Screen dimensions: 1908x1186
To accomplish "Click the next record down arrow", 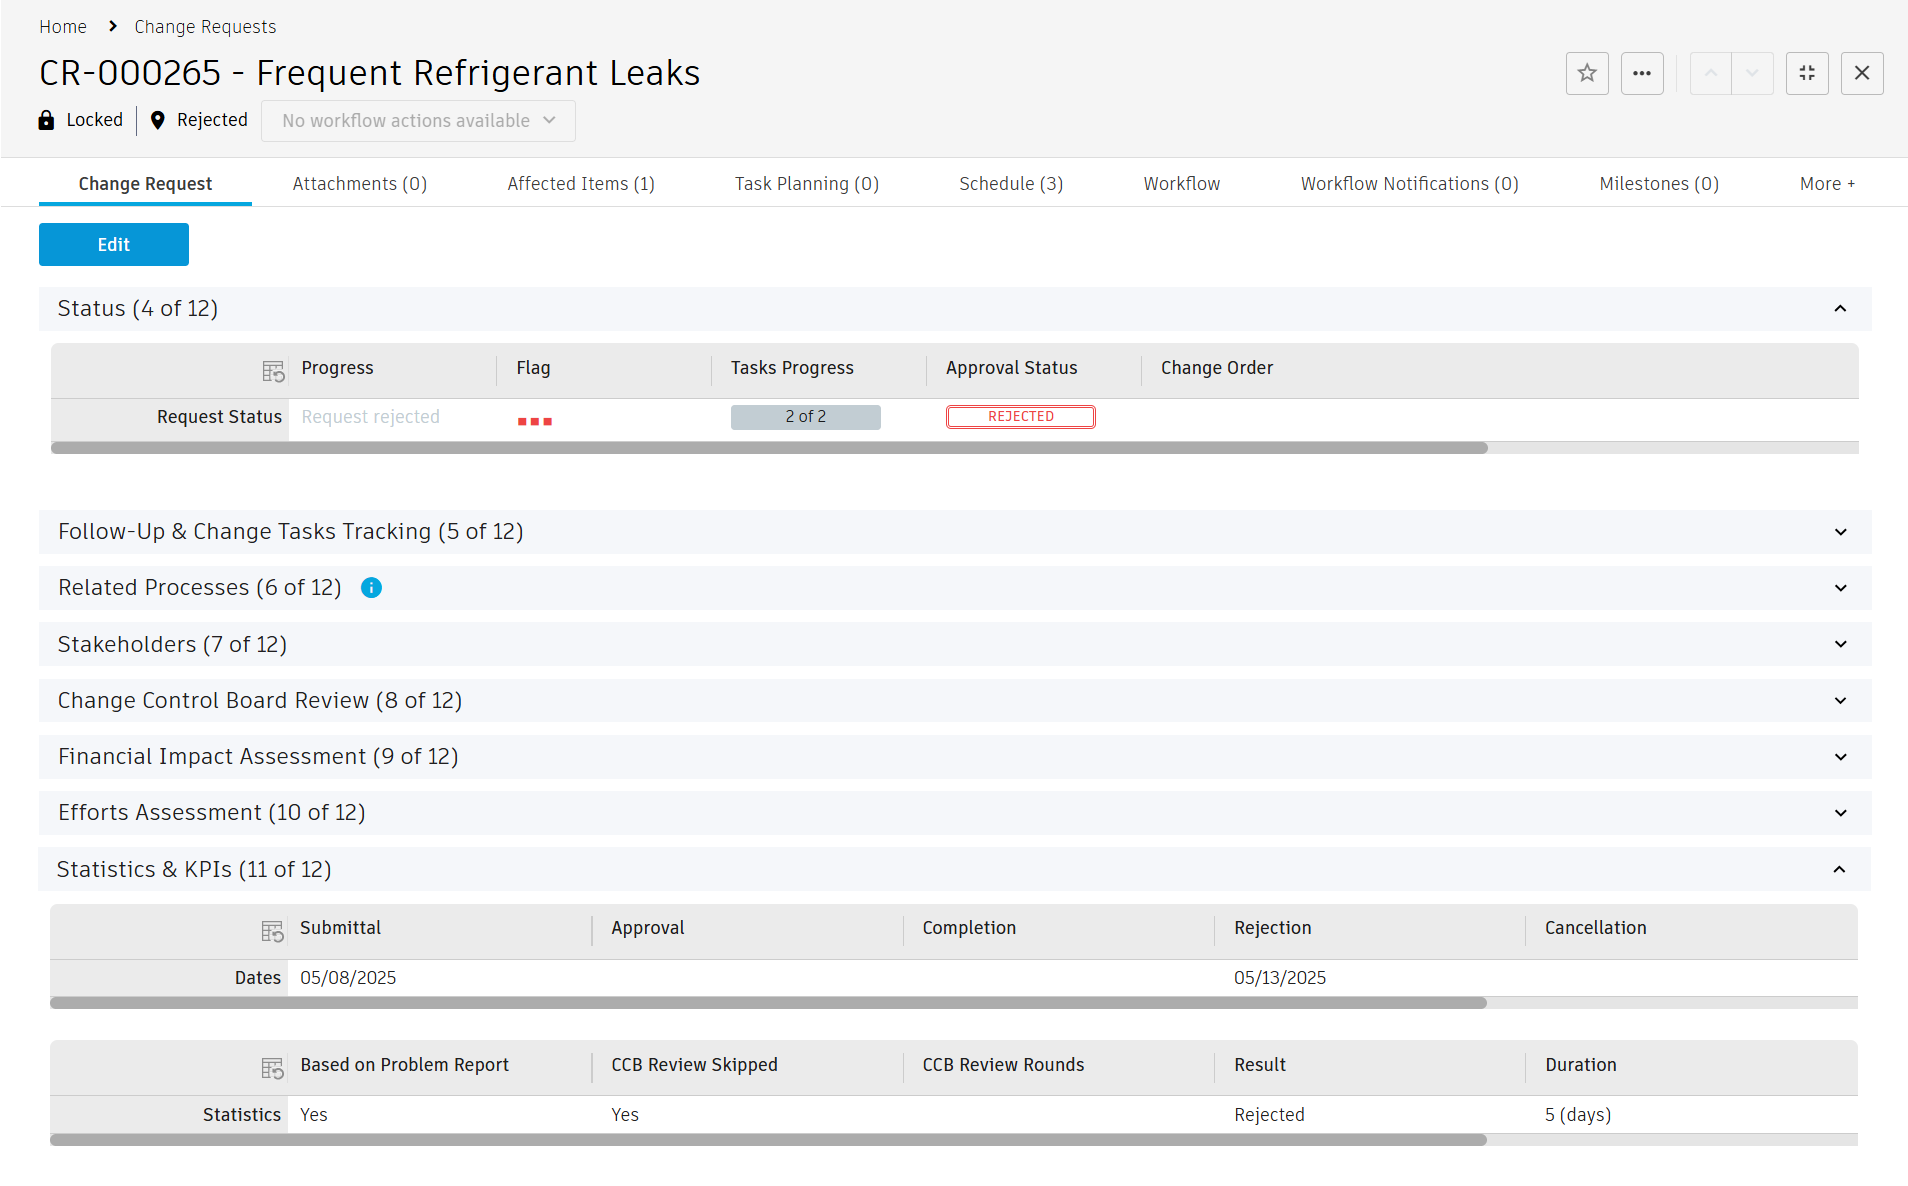I will [1752, 73].
